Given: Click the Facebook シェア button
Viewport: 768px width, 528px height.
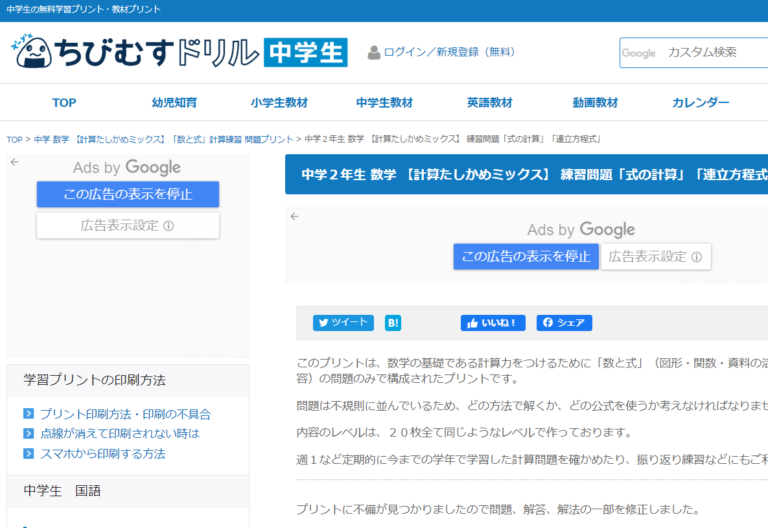Looking at the screenshot, I should point(564,323).
